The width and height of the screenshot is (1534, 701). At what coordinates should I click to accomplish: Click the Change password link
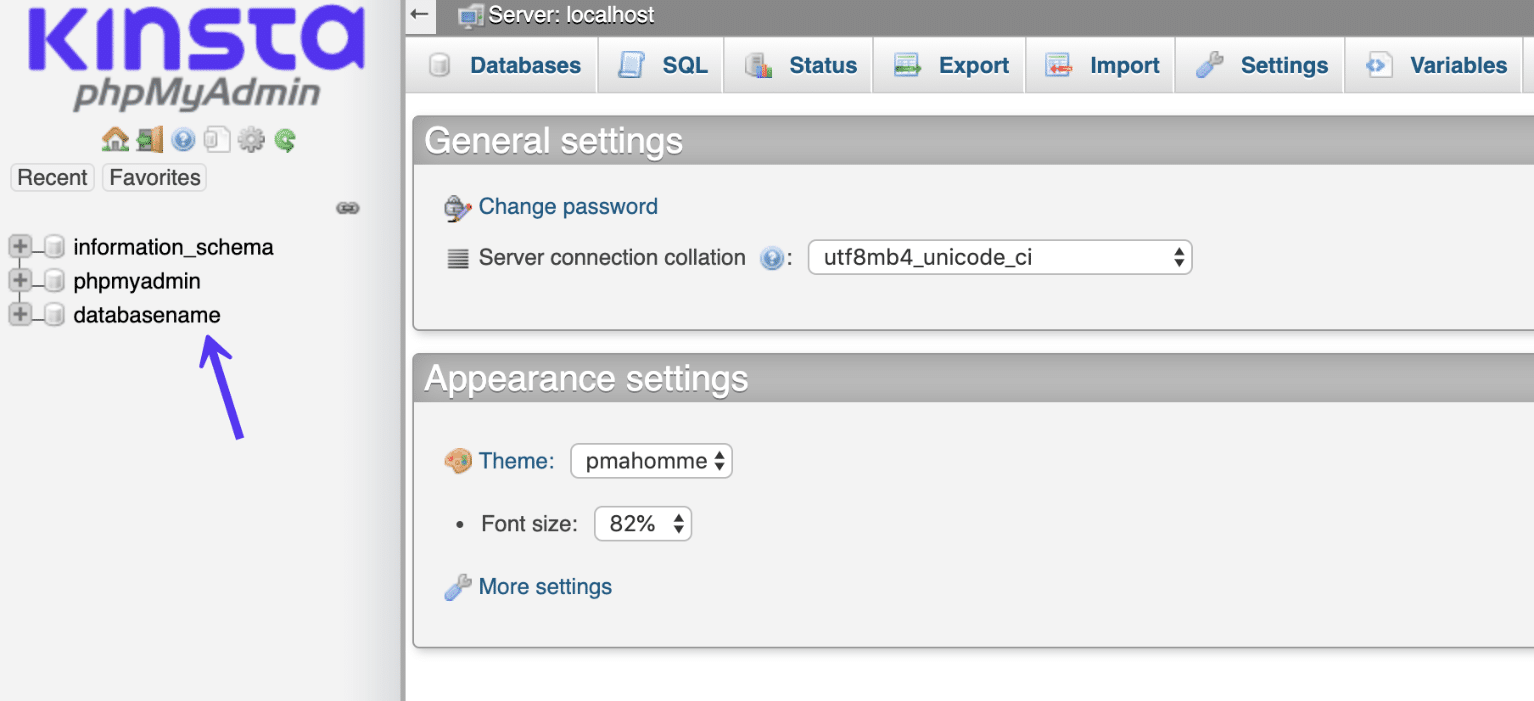[x=567, y=206]
